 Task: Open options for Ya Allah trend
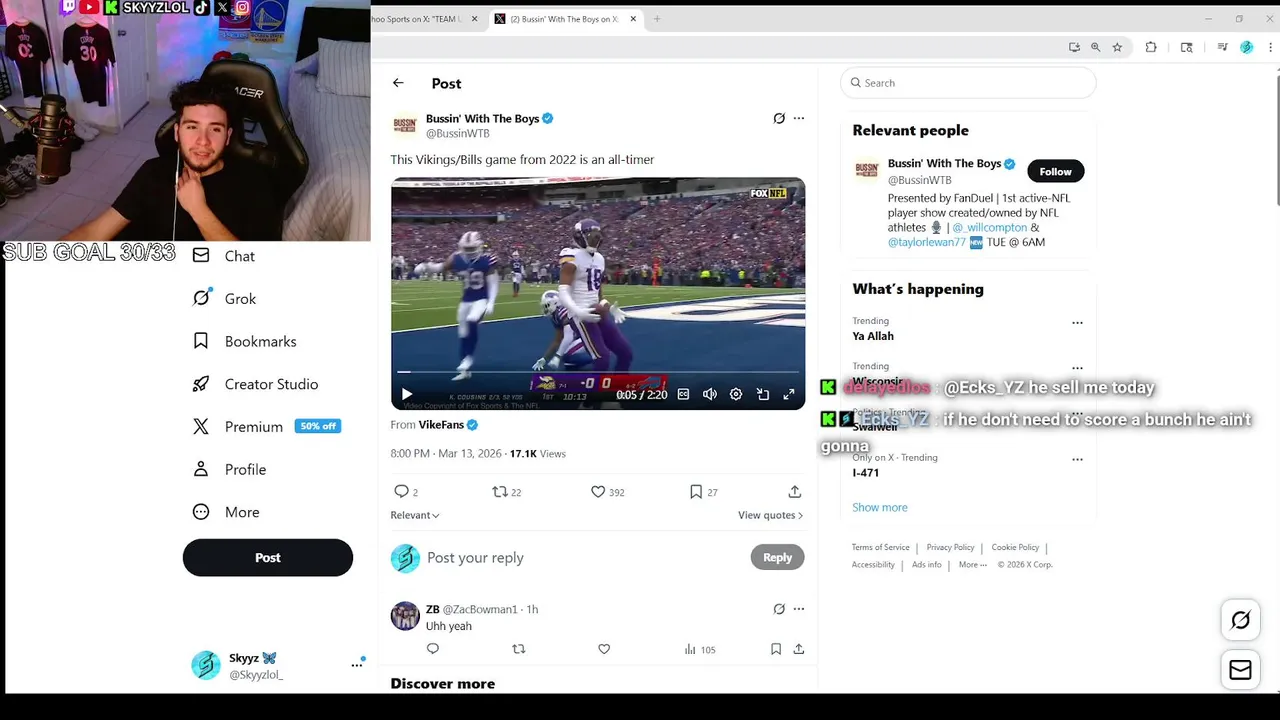pyautogui.click(x=1077, y=323)
